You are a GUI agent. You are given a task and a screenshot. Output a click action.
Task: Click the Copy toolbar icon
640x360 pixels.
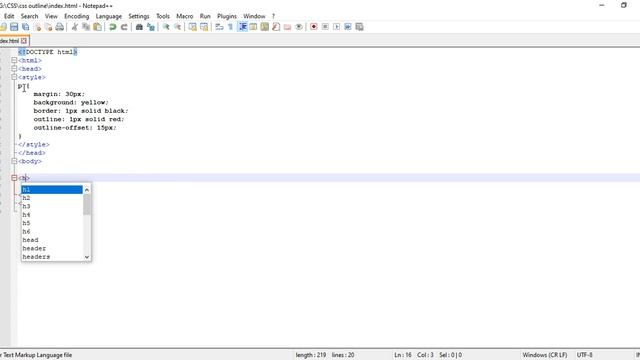[86, 27]
